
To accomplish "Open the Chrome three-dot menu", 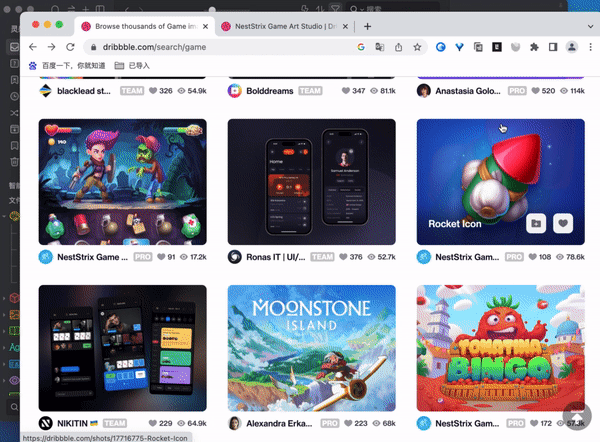I will (590, 47).
